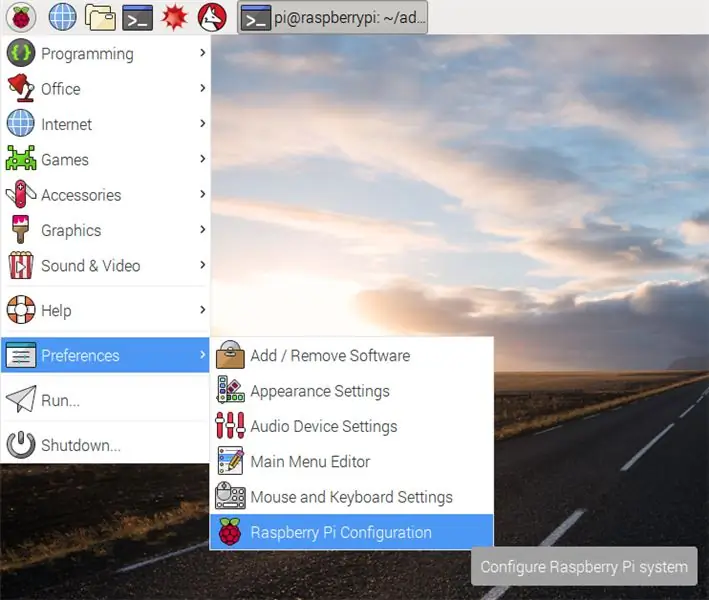Open Mouse and Keyboard Settings

pyautogui.click(x=352, y=496)
